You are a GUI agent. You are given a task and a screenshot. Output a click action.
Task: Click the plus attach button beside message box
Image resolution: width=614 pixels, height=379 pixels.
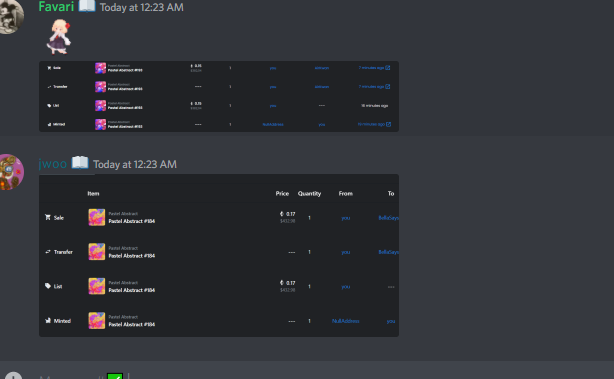[13, 375]
